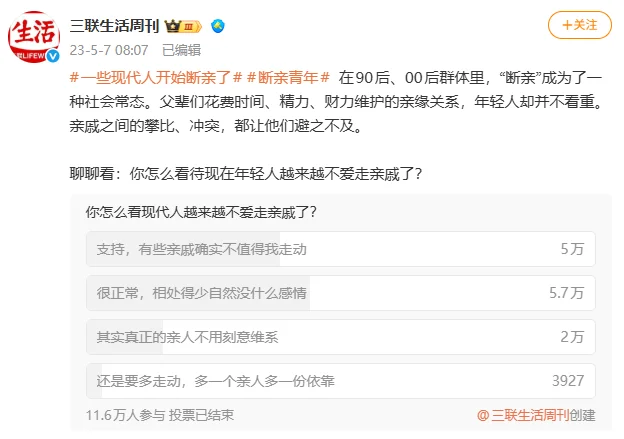Click the 三联生活周刊 profile avatar

34,36
